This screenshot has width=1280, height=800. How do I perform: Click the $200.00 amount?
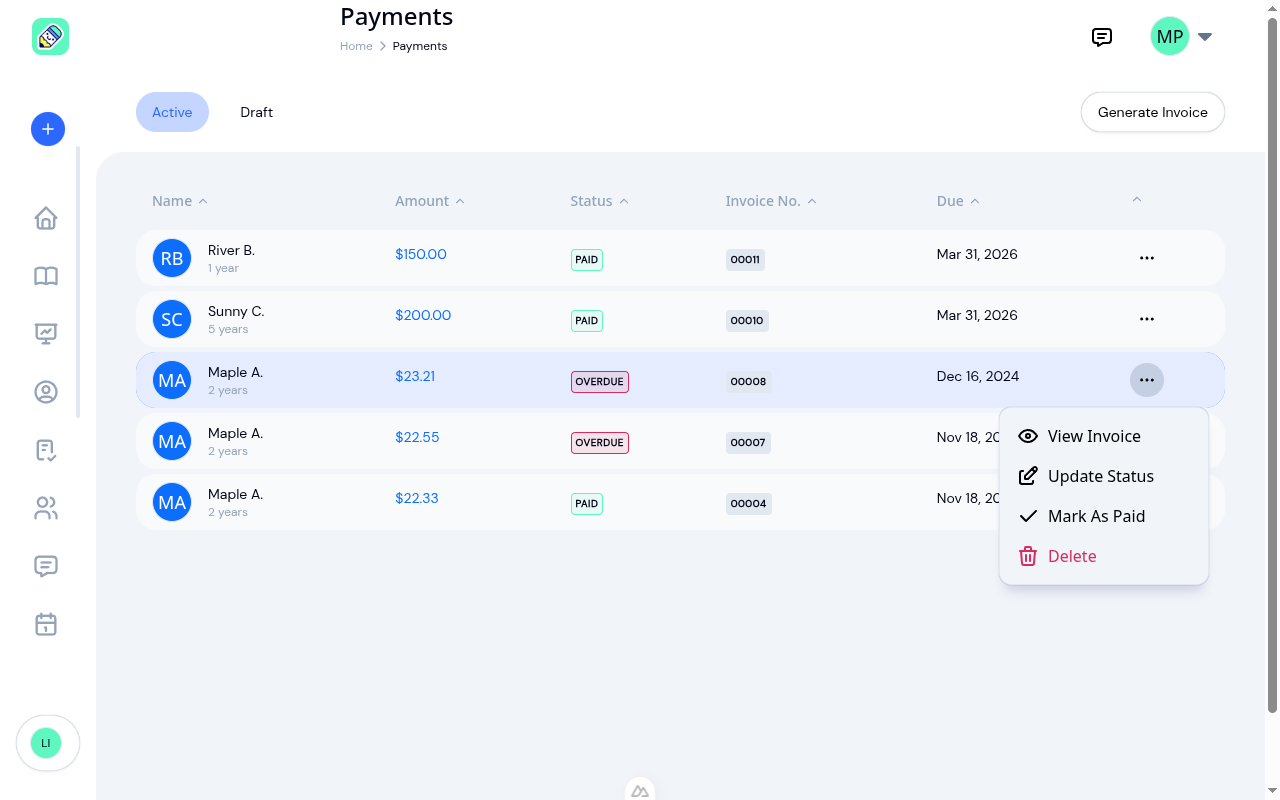pos(423,315)
